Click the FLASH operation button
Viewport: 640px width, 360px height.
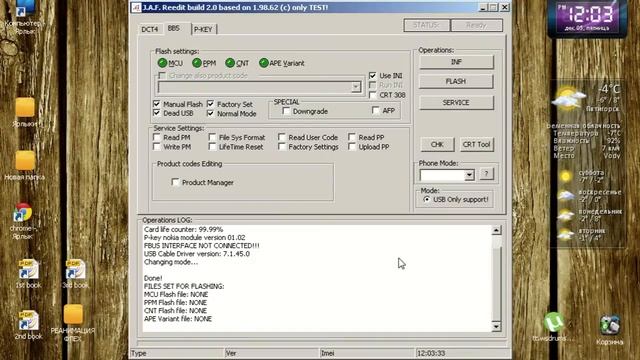coord(456,81)
